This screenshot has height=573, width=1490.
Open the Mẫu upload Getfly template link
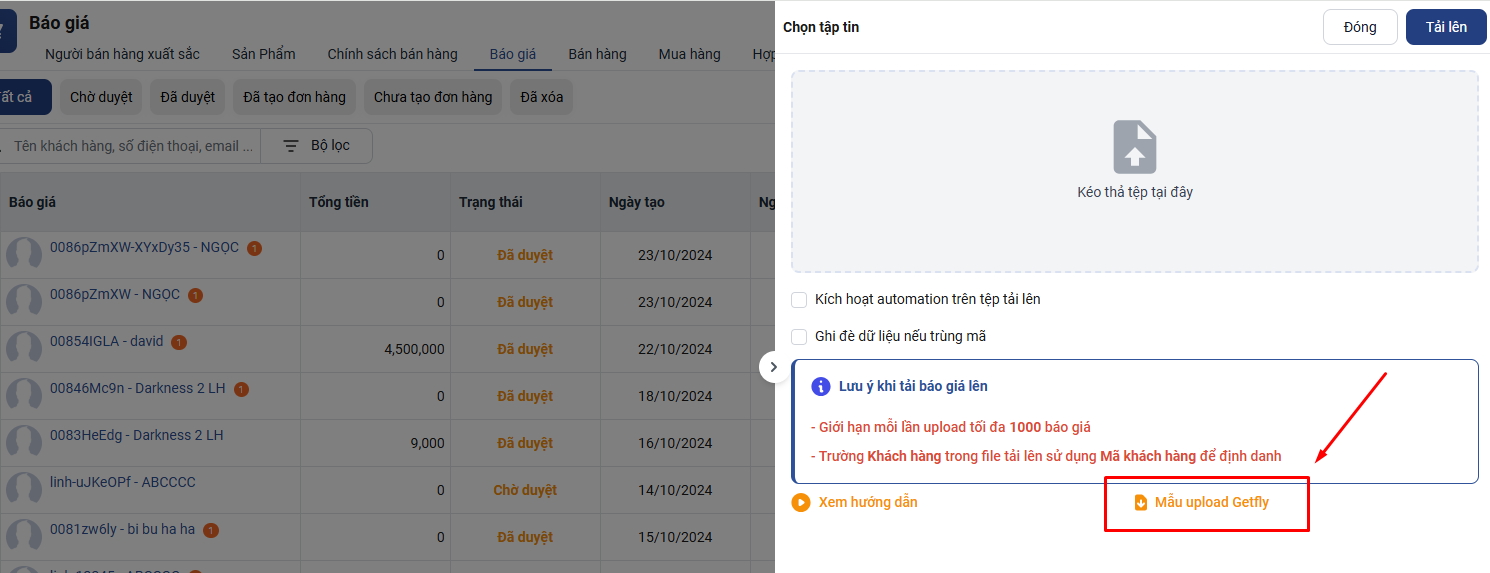point(1211,502)
